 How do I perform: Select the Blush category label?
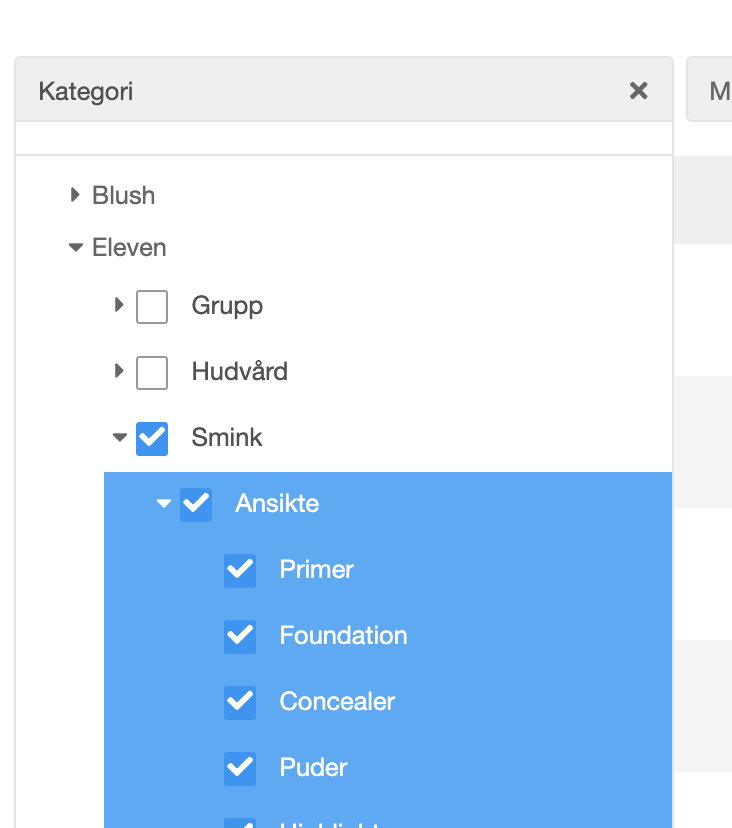tap(124, 195)
